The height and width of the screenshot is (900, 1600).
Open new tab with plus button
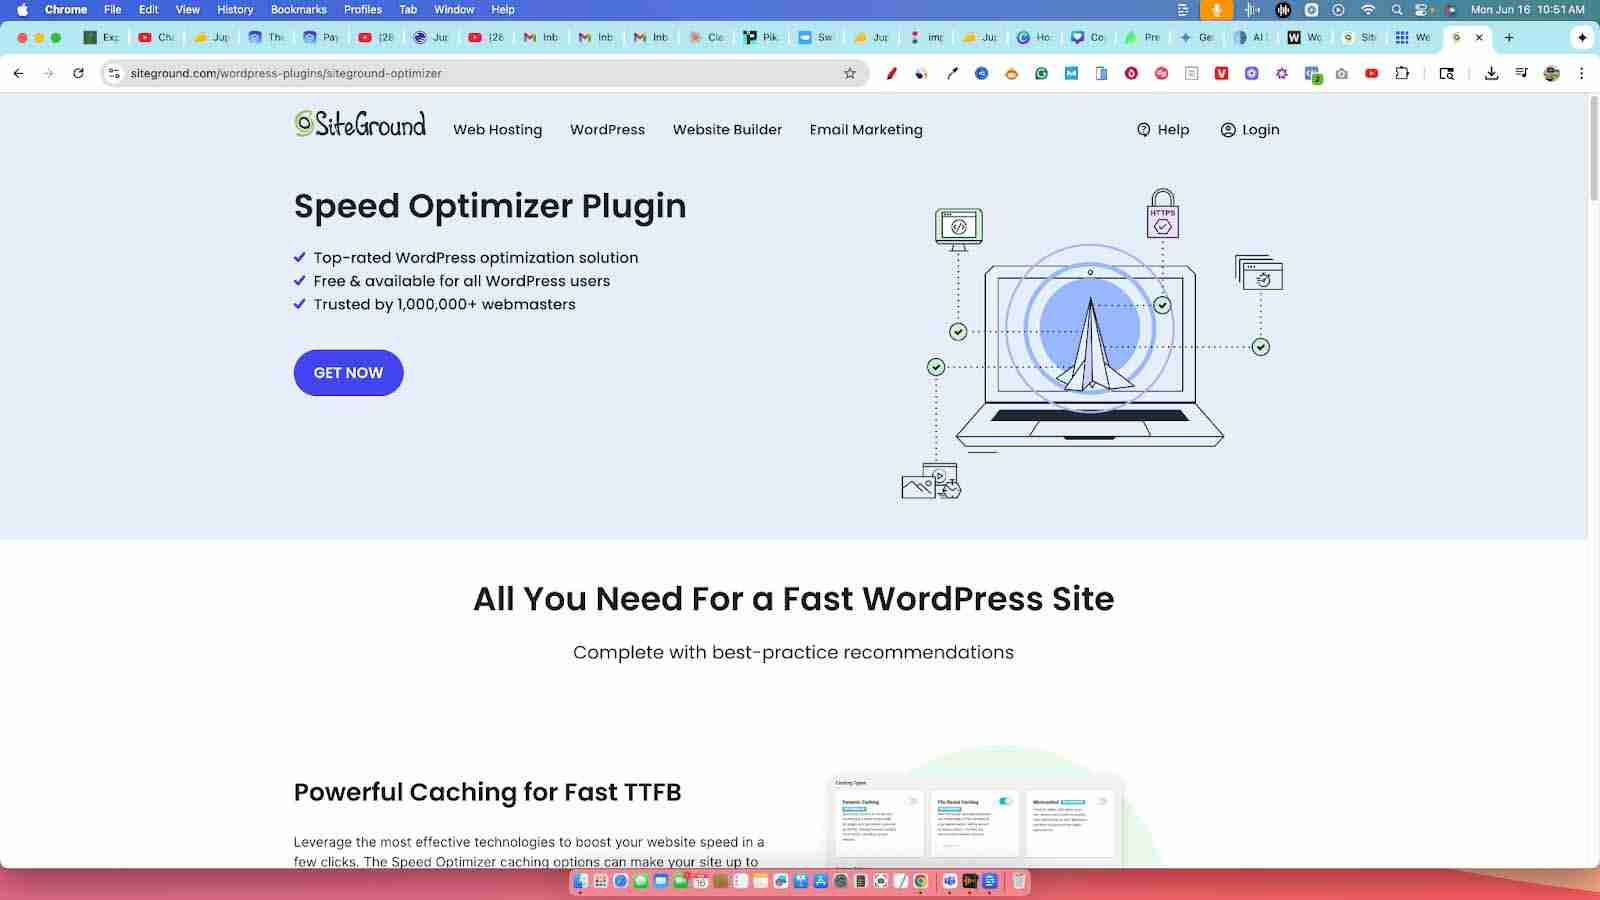[1509, 37]
